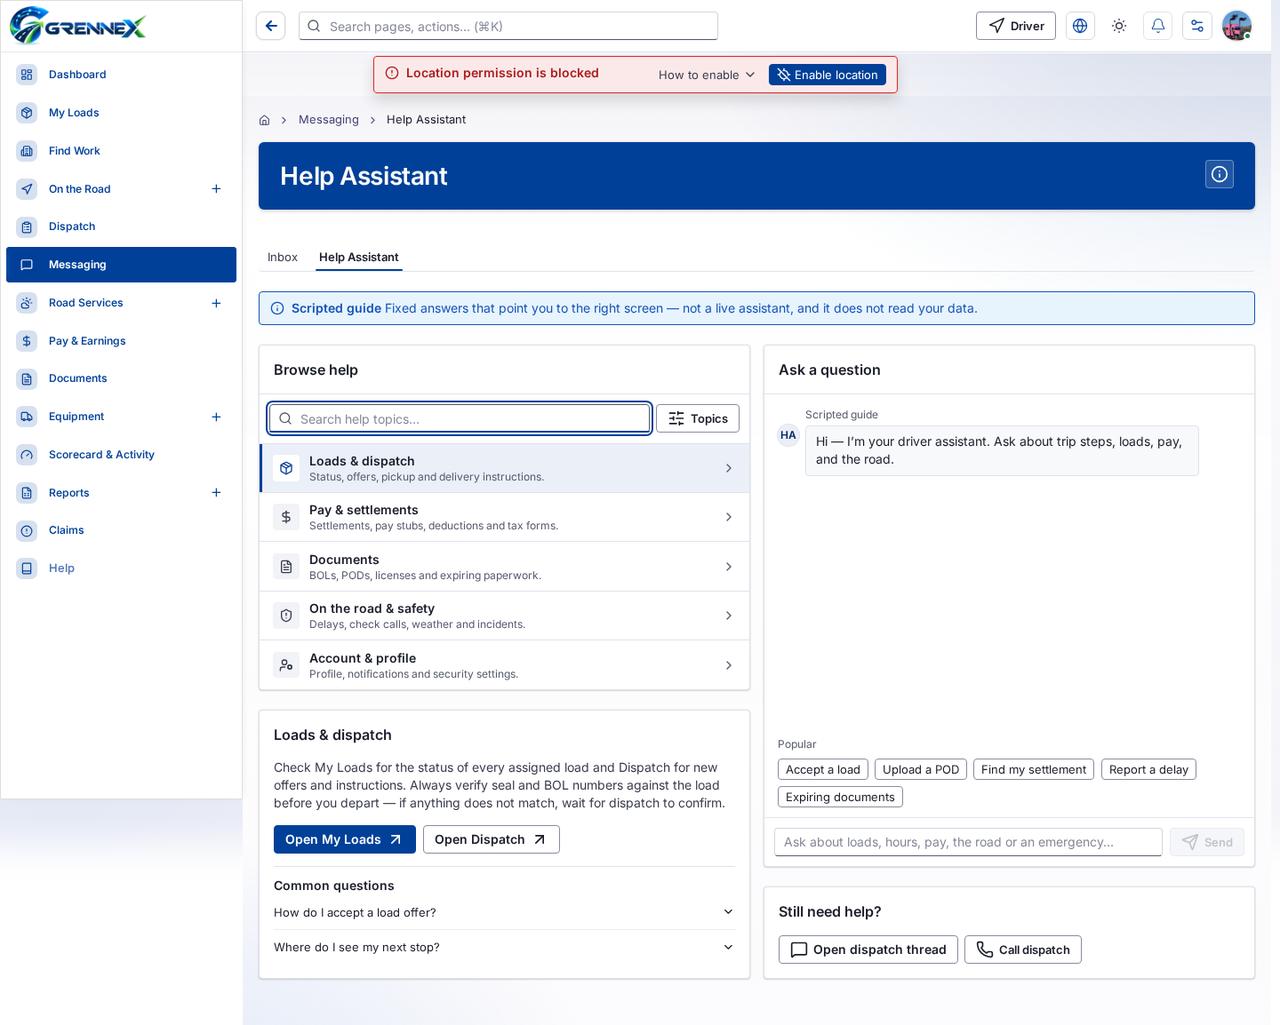Click Call dispatch button
The width and height of the screenshot is (1280, 1025).
pyautogui.click(x=1023, y=950)
